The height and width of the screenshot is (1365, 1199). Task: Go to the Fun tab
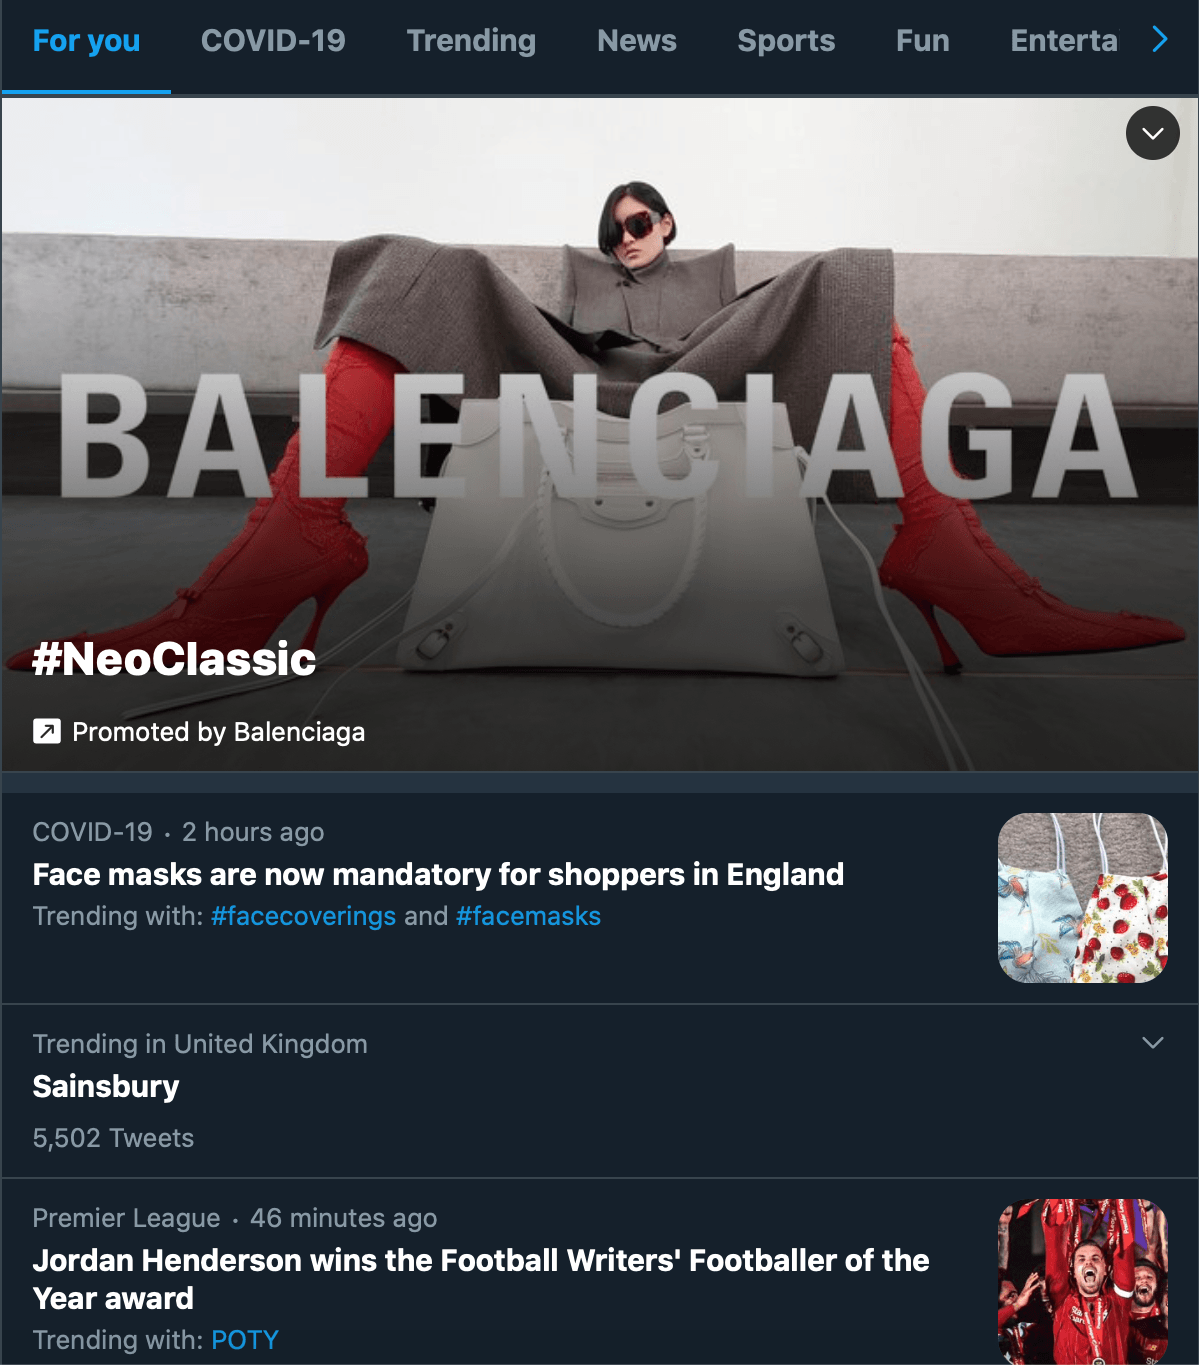tap(923, 41)
